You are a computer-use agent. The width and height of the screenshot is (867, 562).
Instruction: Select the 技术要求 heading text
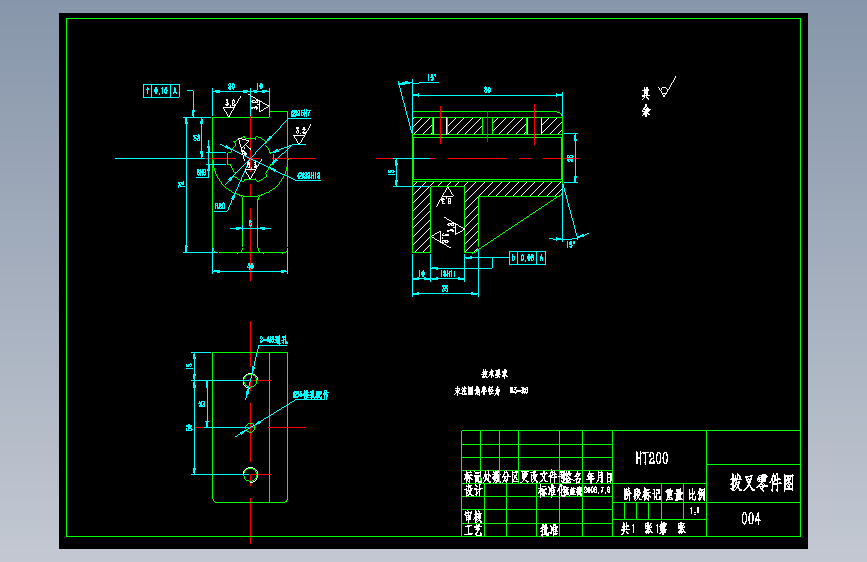(494, 374)
